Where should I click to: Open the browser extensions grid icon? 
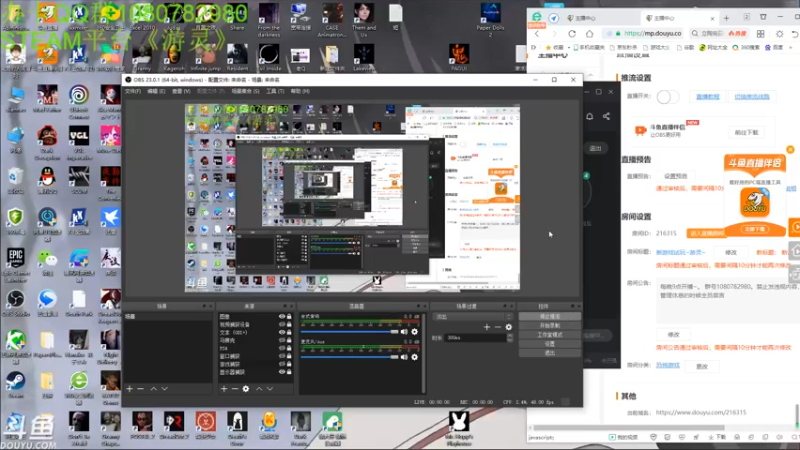coord(761,34)
